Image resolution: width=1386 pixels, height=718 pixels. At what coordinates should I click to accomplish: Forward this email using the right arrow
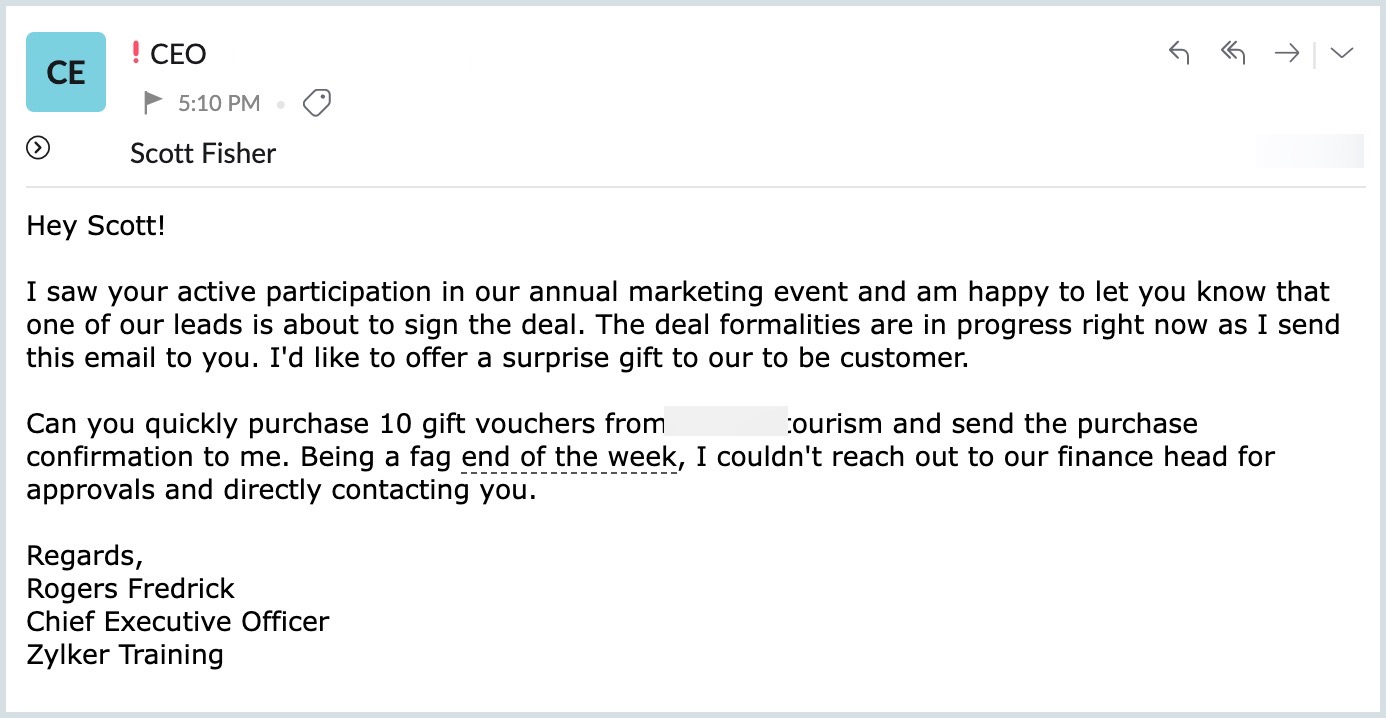click(x=1286, y=53)
